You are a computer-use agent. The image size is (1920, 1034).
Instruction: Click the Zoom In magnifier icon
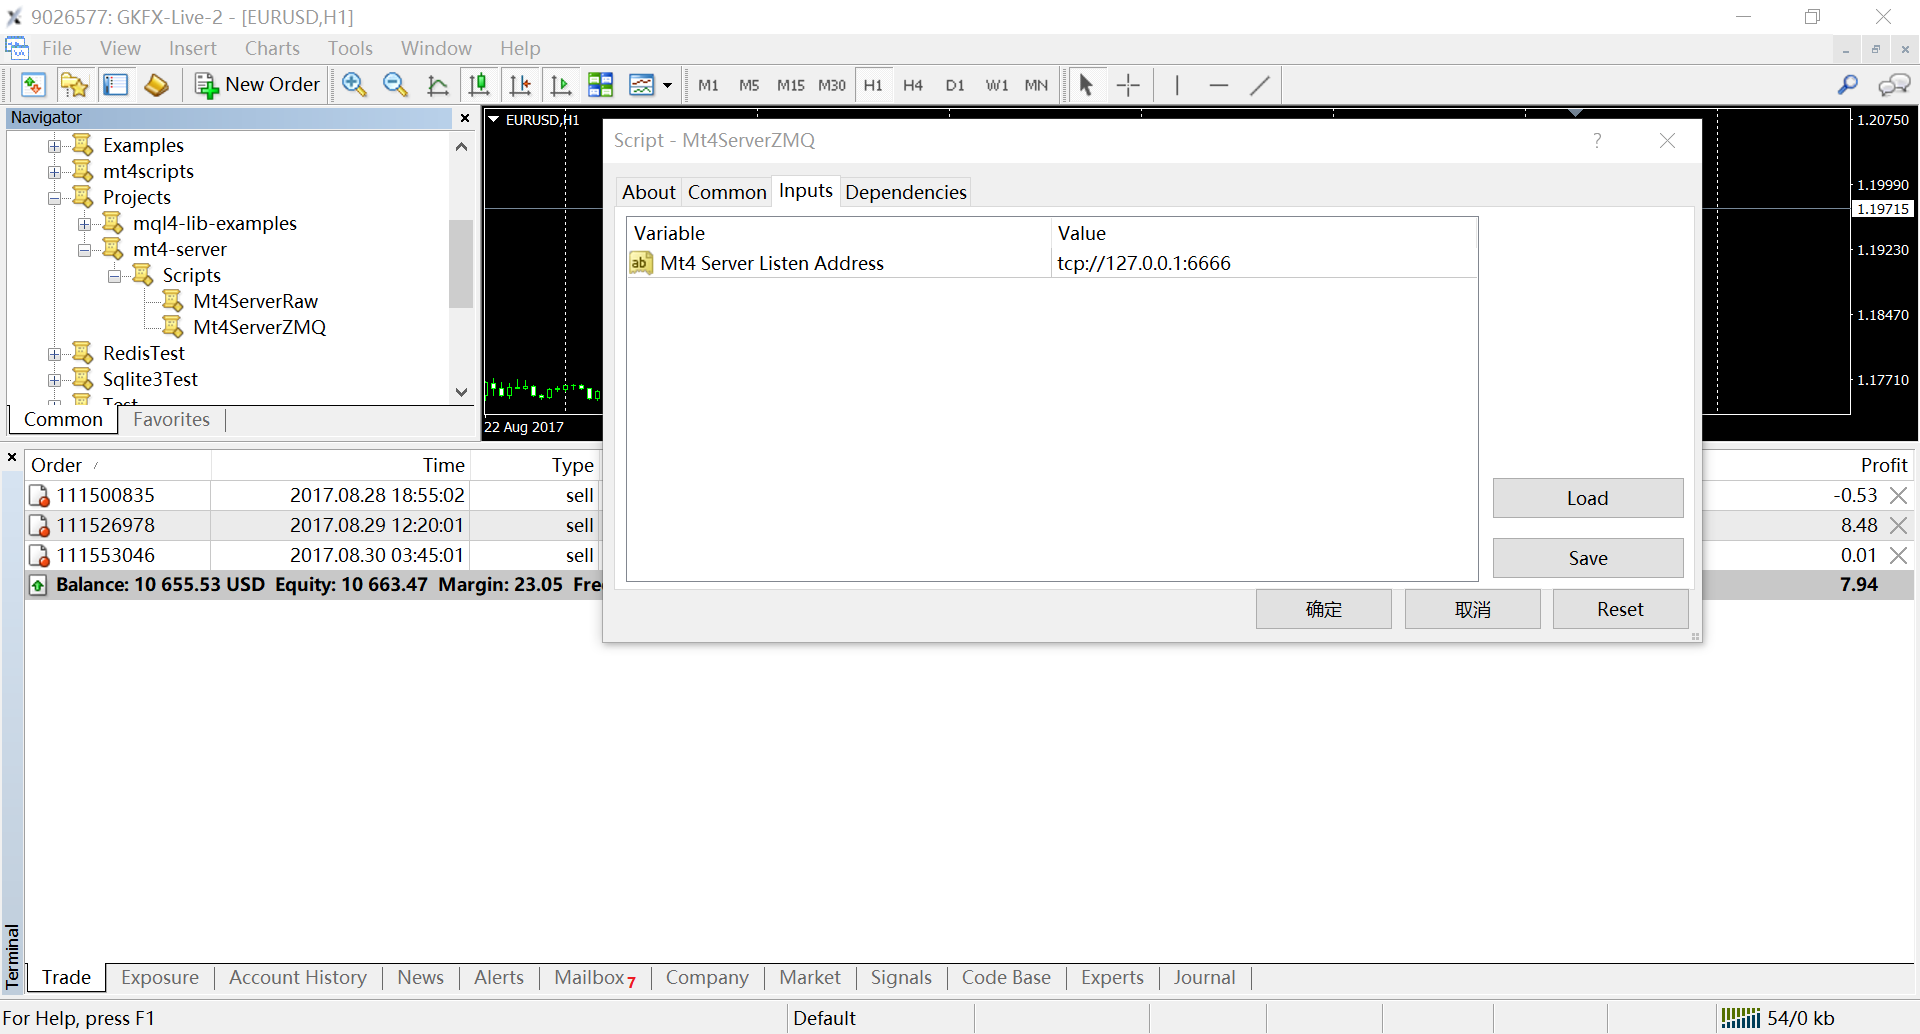click(x=354, y=85)
